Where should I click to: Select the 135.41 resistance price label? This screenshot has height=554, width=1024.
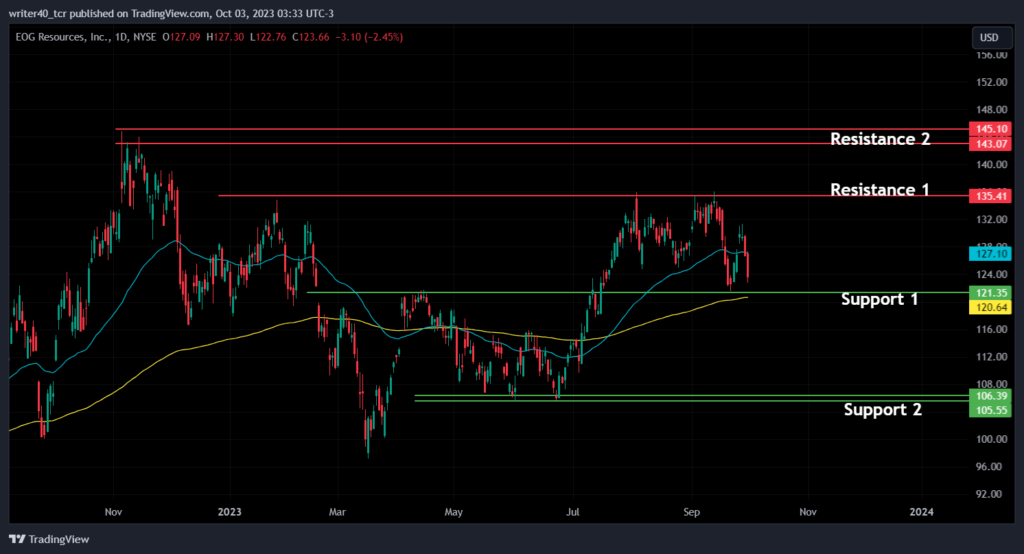click(x=990, y=196)
